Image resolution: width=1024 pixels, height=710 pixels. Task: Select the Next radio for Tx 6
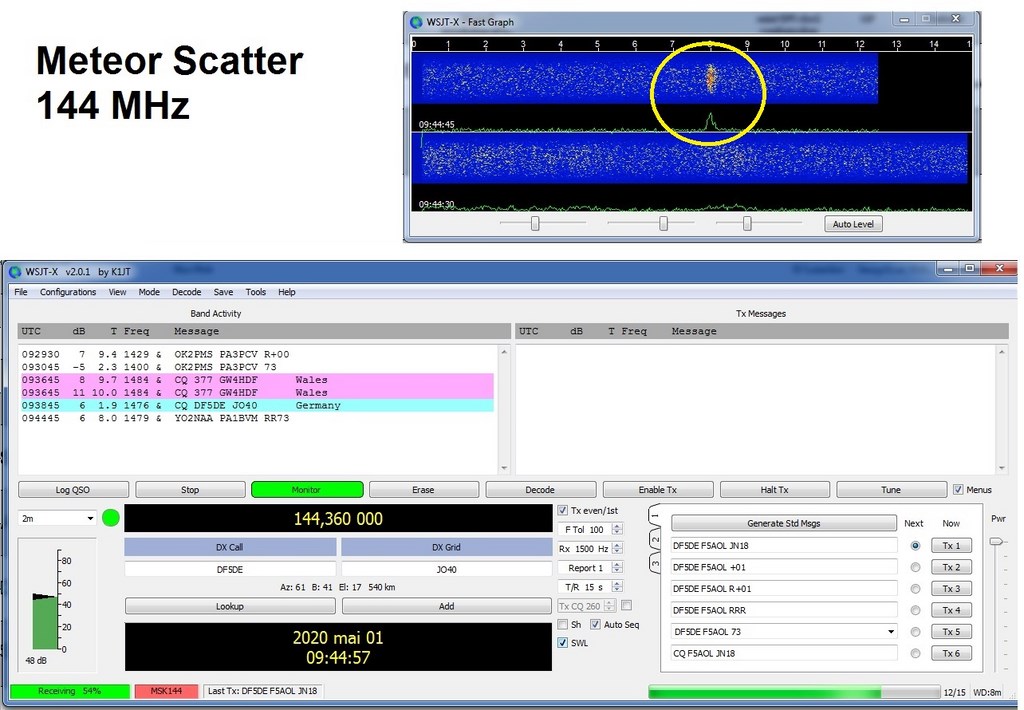point(915,653)
